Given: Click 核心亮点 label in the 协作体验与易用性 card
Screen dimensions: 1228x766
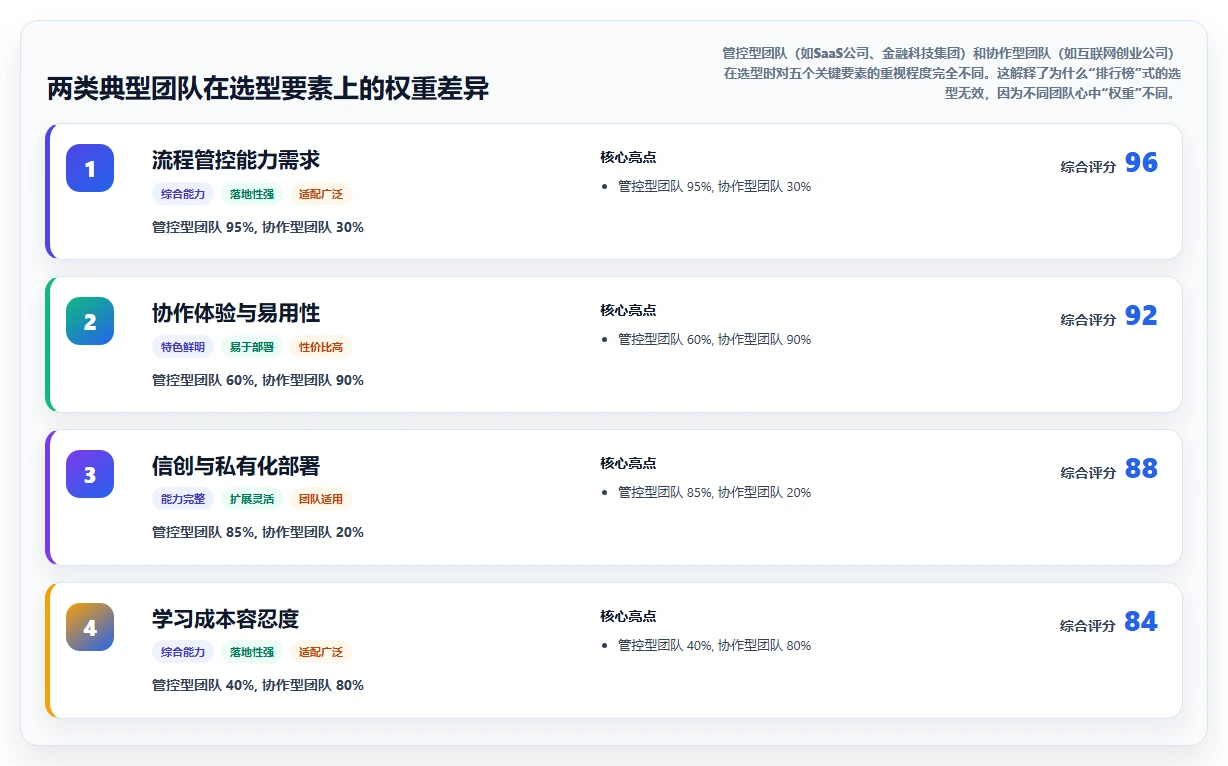Looking at the screenshot, I should (x=628, y=310).
